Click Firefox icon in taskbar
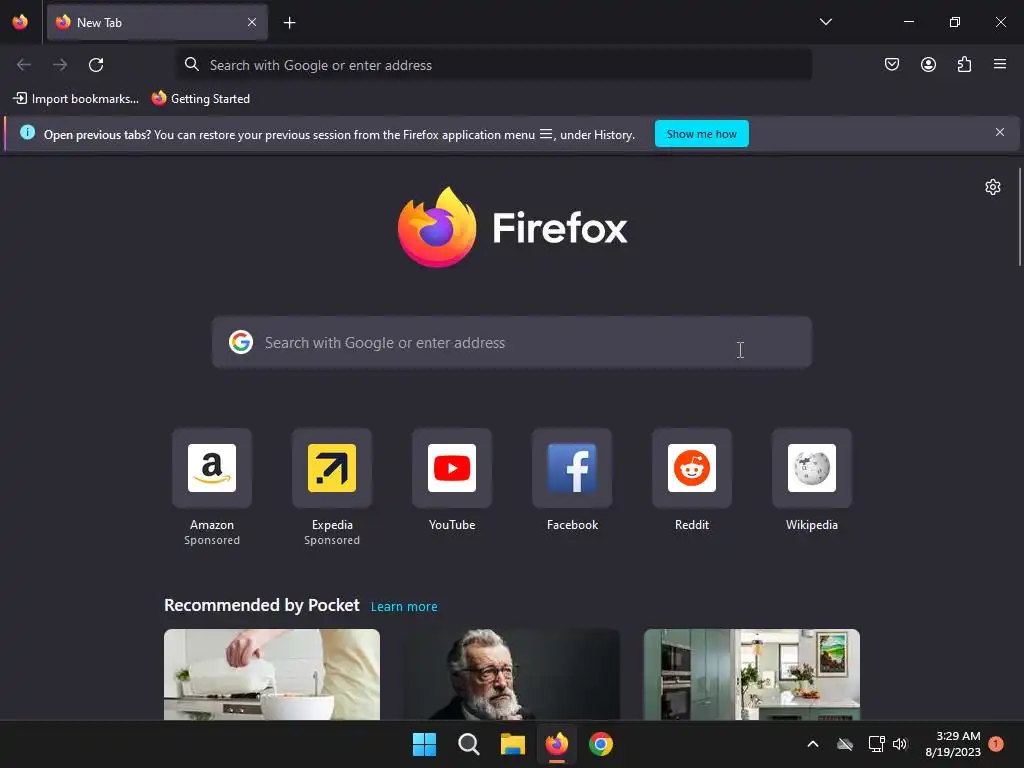Viewport: 1024px width, 768px height. tap(556, 744)
